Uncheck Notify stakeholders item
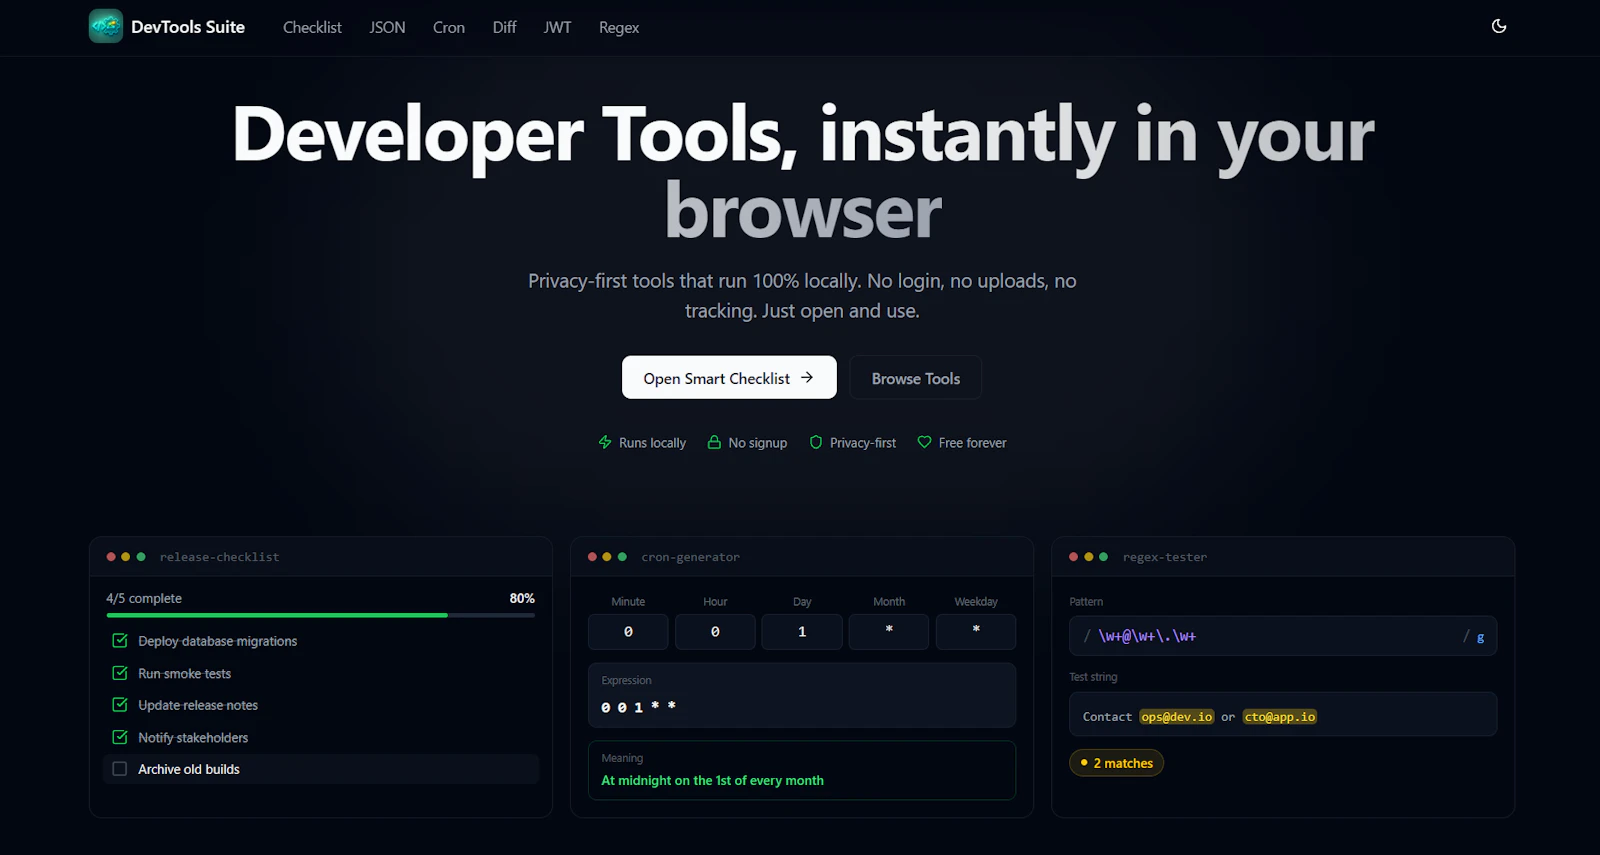Screen dimensions: 1600x855 pyautogui.click(x=120, y=737)
